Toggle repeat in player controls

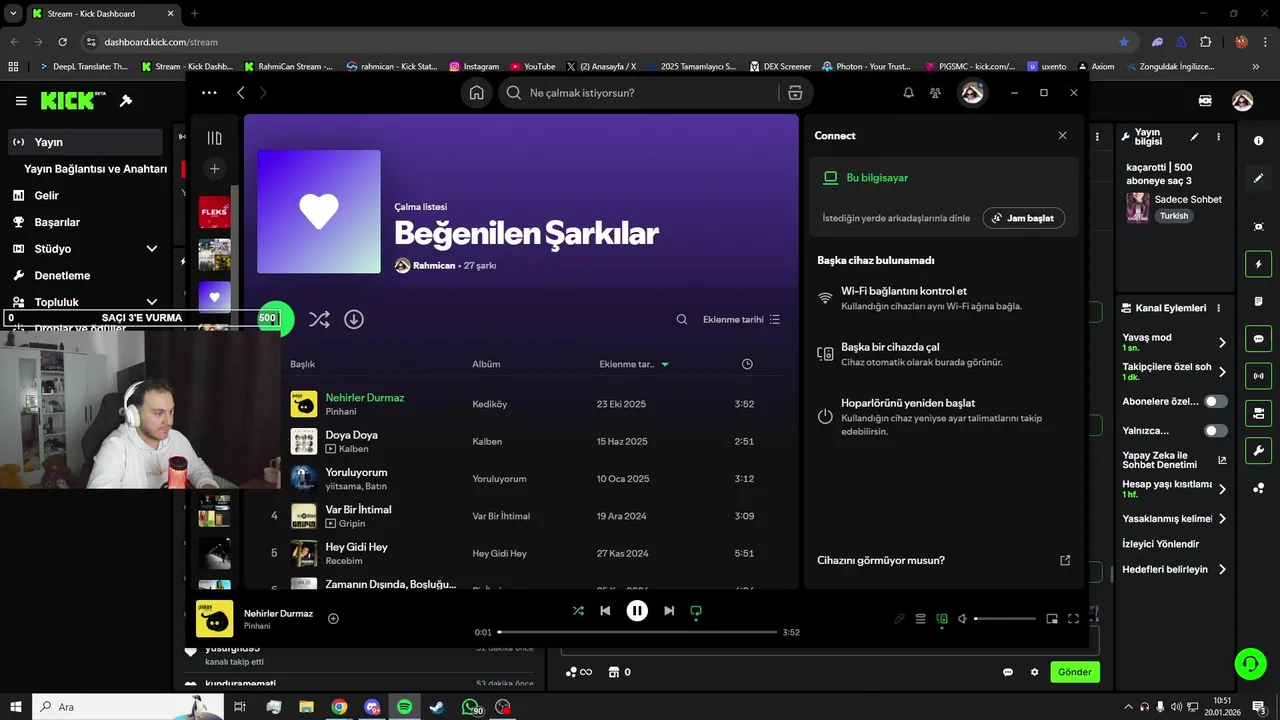tap(696, 610)
